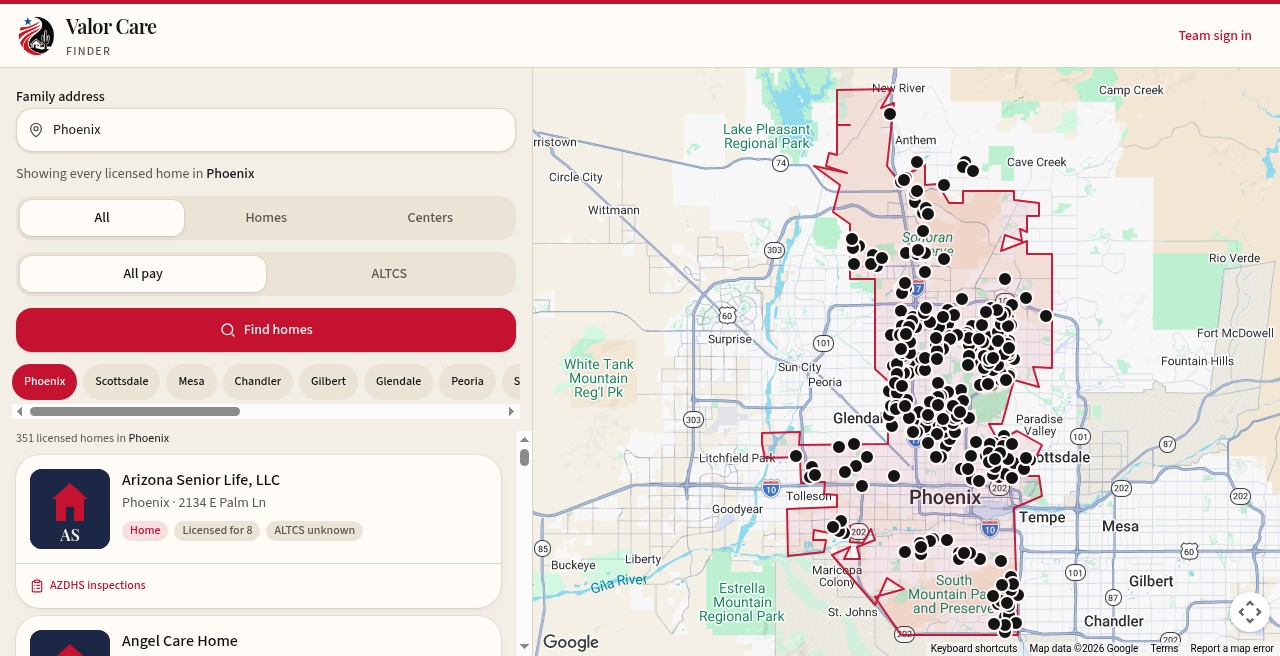Image resolution: width=1280 pixels, height=656 pixels.
Task: Choose the Mesa city chip
Action: (x=191, y=382)
